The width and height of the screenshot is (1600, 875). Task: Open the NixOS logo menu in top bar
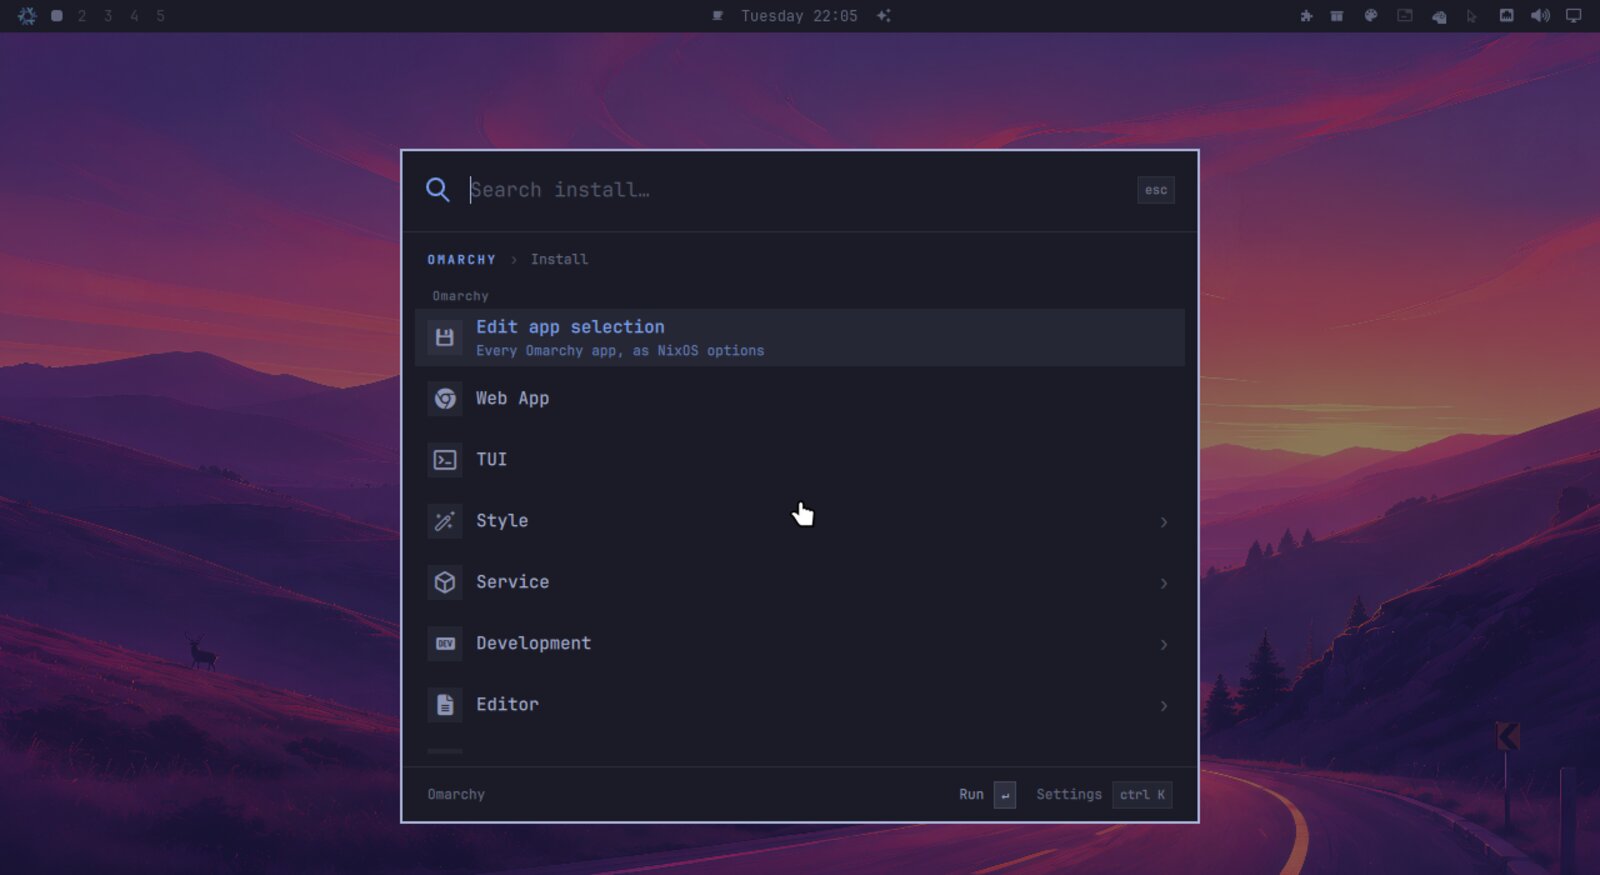coord(27,16)
